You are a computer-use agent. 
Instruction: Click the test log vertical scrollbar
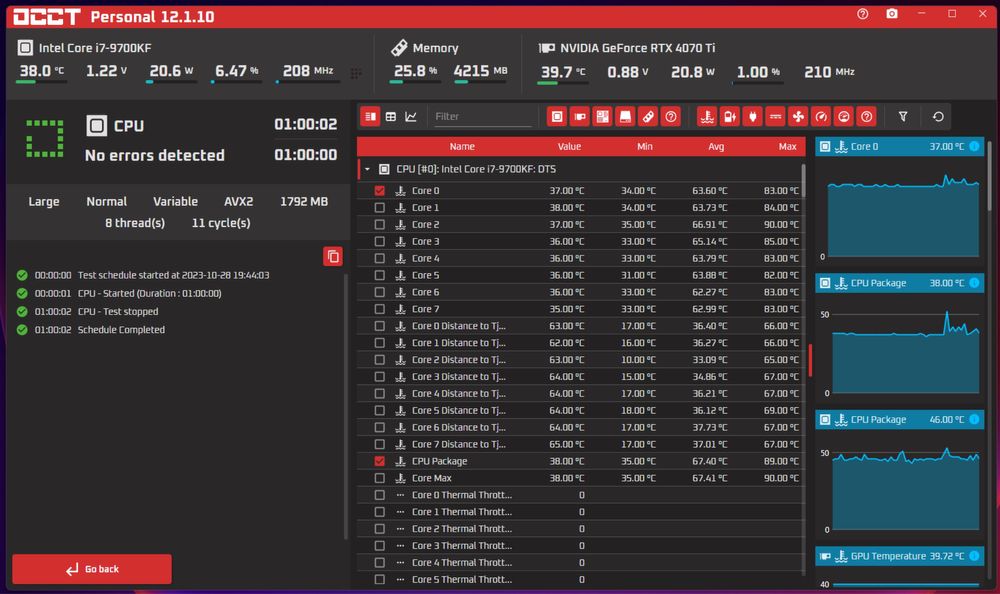[x=346, y=406]
